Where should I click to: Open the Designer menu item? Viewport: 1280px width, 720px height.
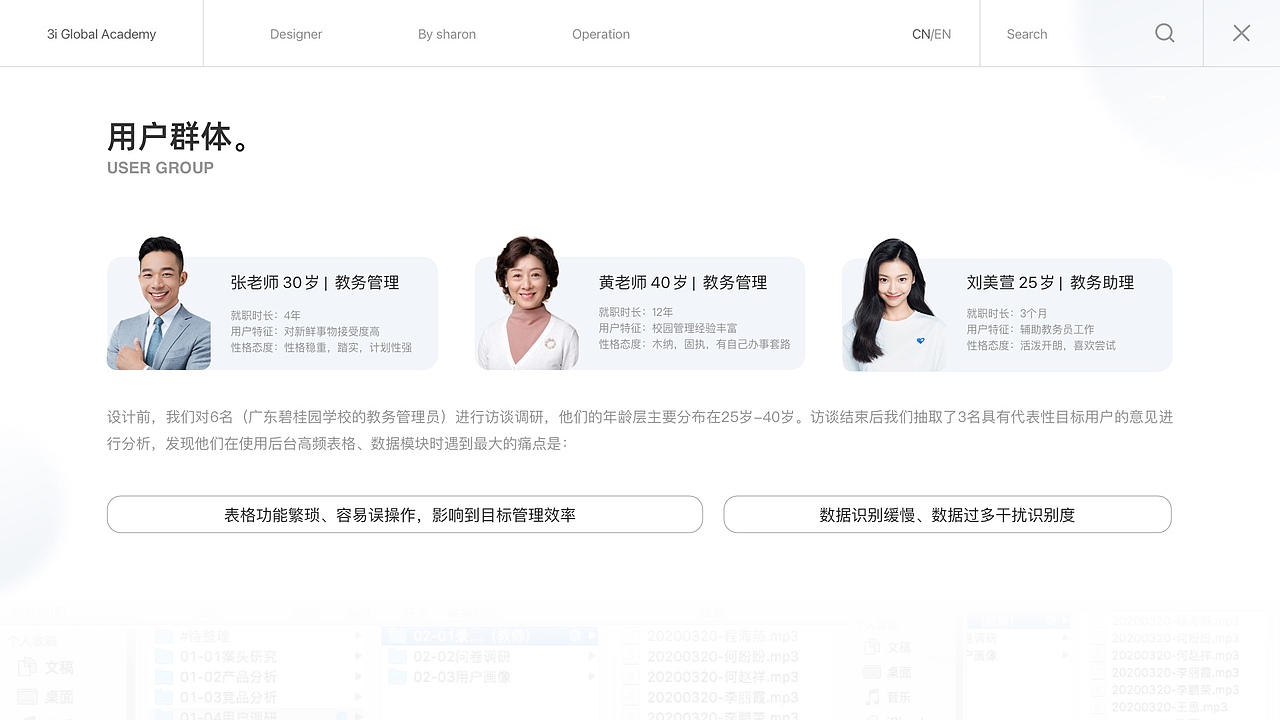pos(296,33)
